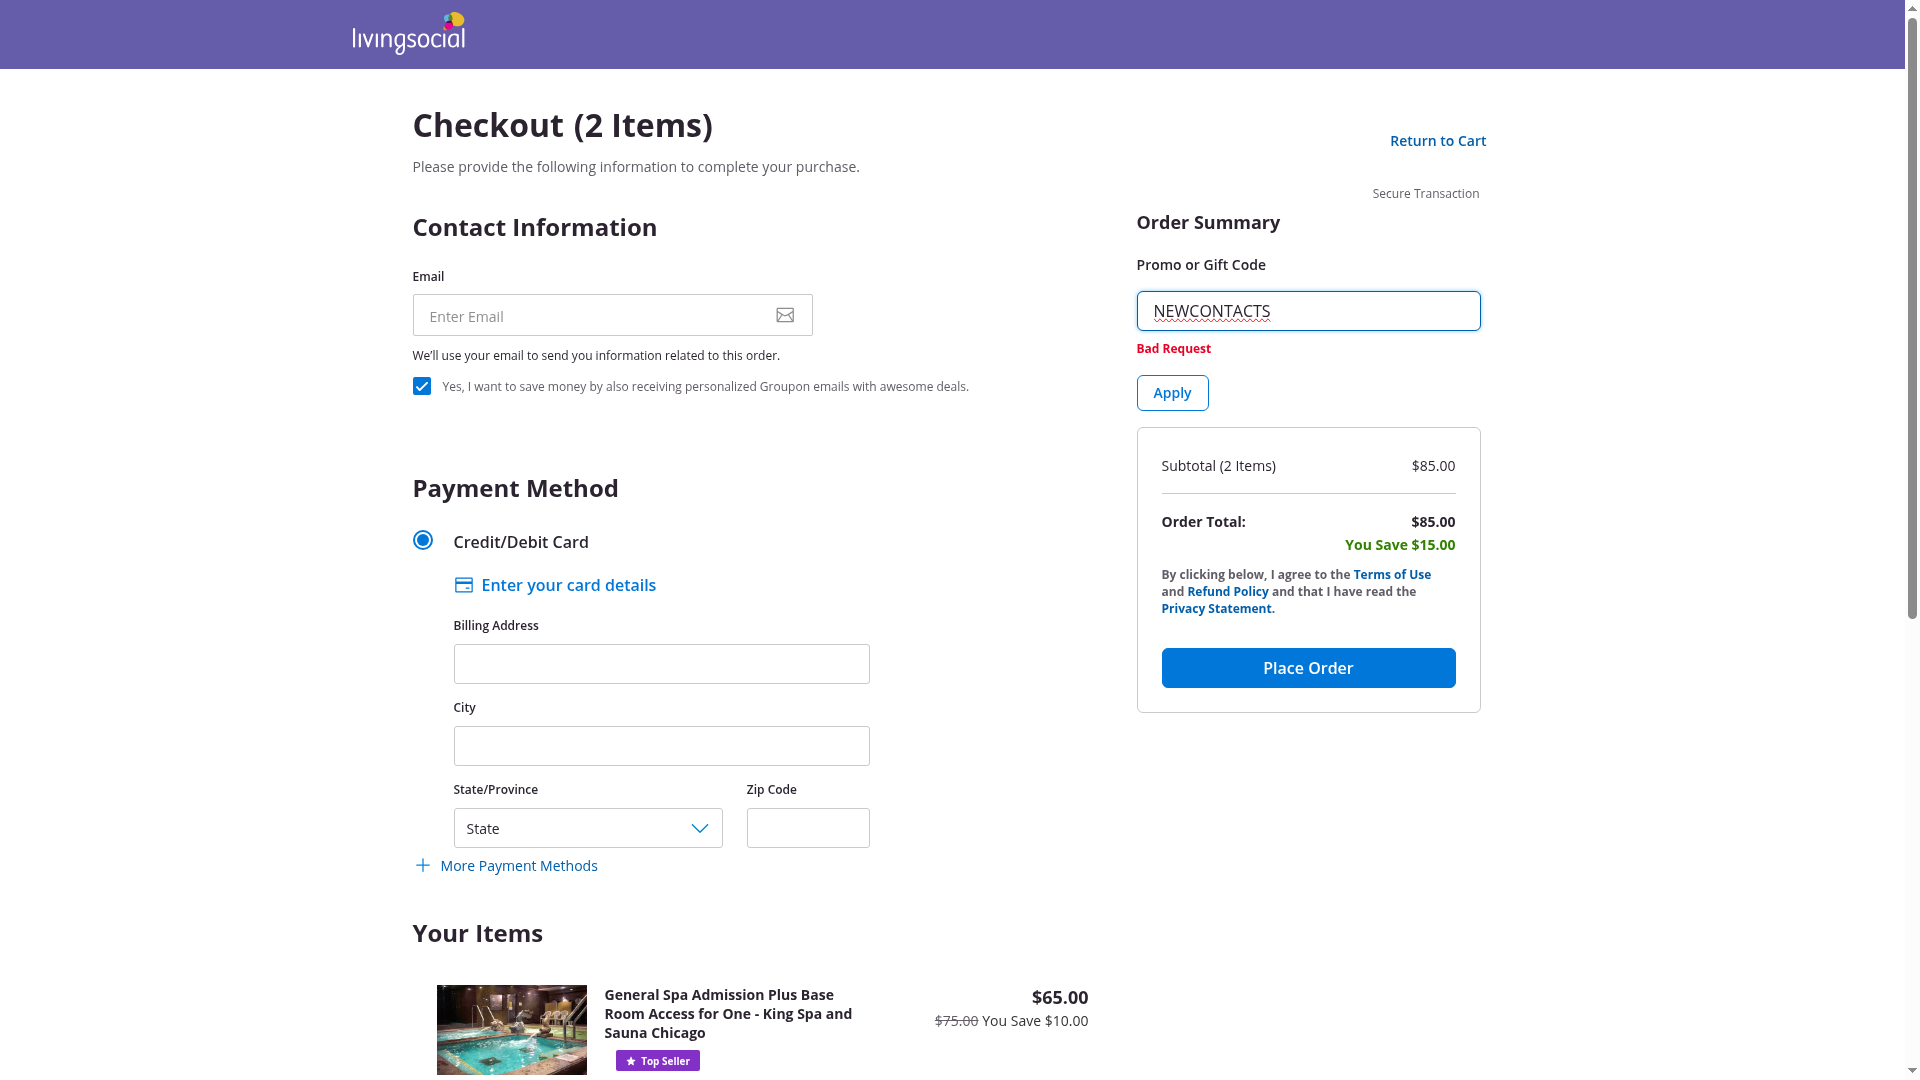Click the Secure Transaction text
Screen dimensions: 1920x1080
[x=1425, y=194]
